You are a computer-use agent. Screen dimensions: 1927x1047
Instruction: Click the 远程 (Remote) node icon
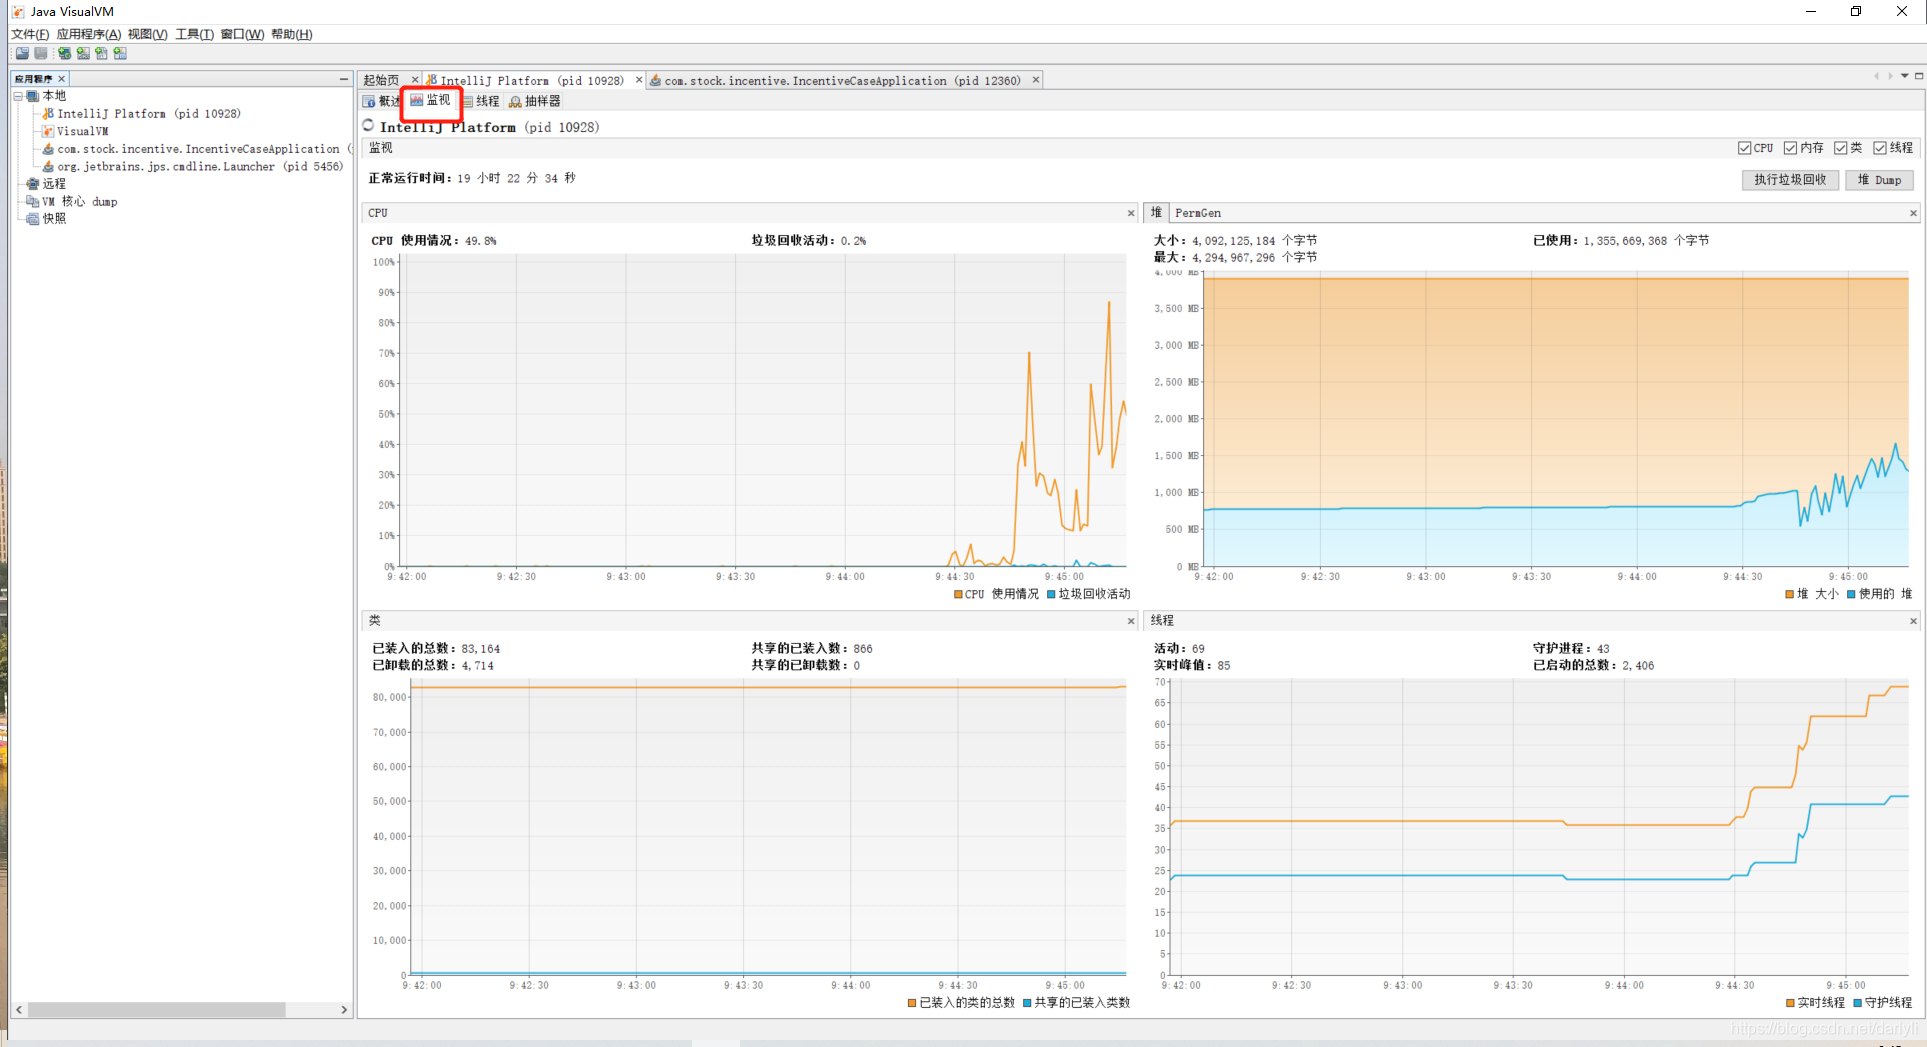[x=34, y=183]
